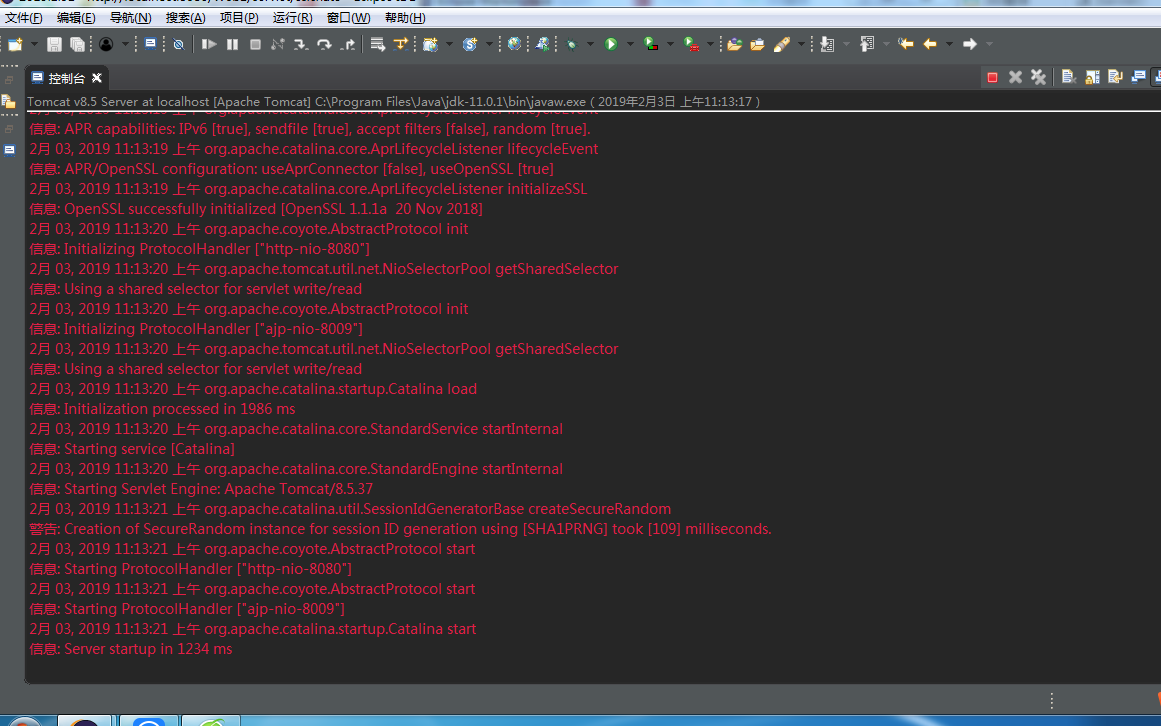Screen dimensions: 1161x726
Task: Open the 窗口(W) menu
Action: [348, 18]
